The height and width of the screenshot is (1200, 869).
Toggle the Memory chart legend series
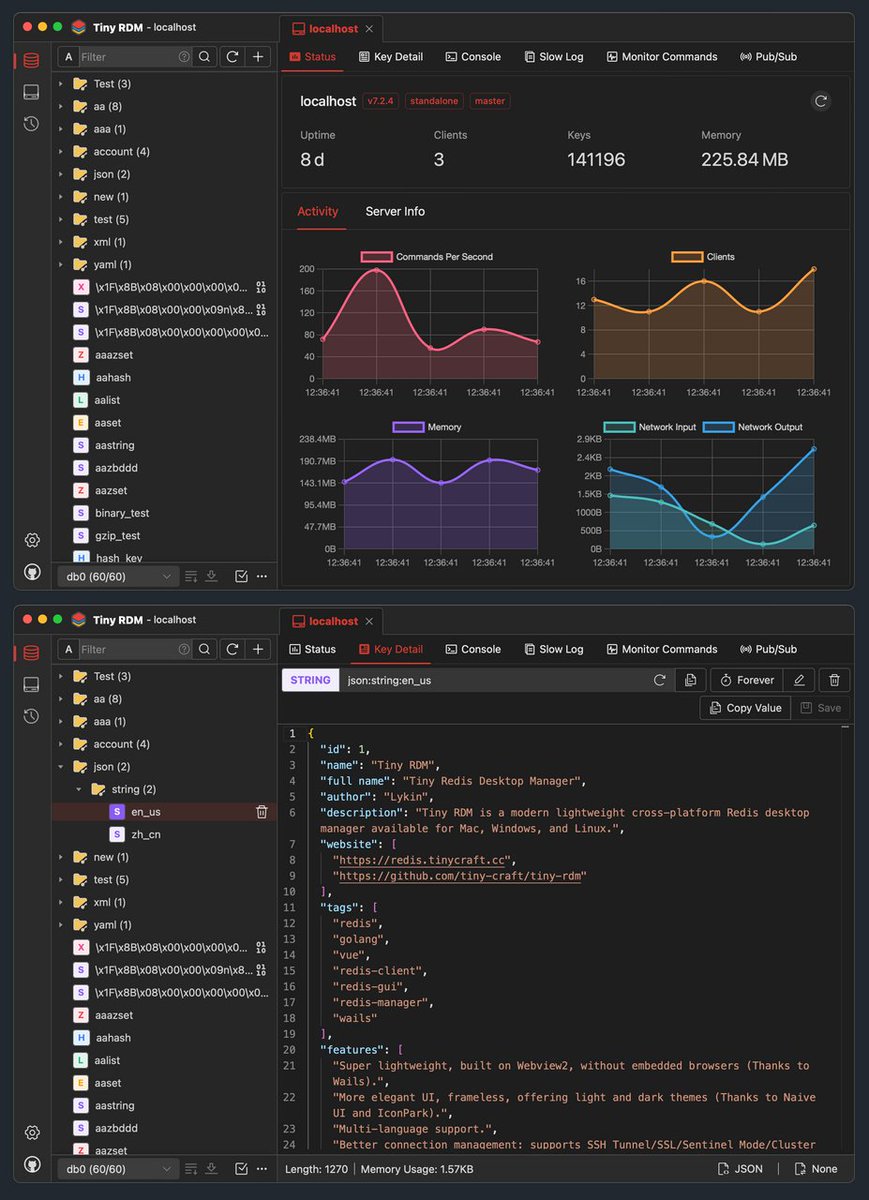[x=427, y=427]
